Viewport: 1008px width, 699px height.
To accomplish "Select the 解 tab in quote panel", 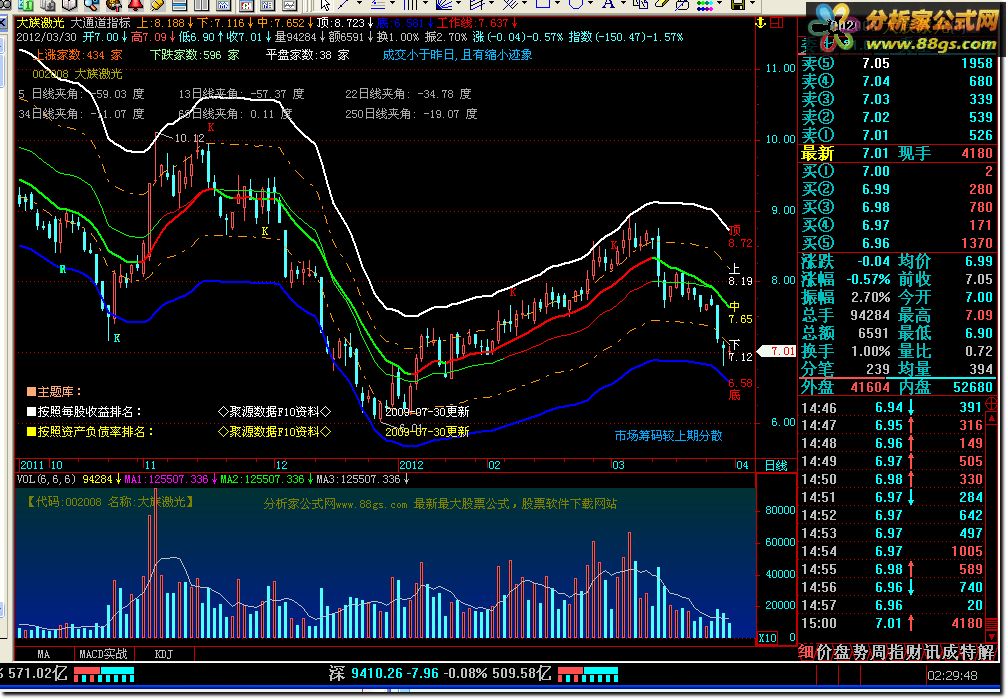I will pyautogui.click(x=986, y=652).
